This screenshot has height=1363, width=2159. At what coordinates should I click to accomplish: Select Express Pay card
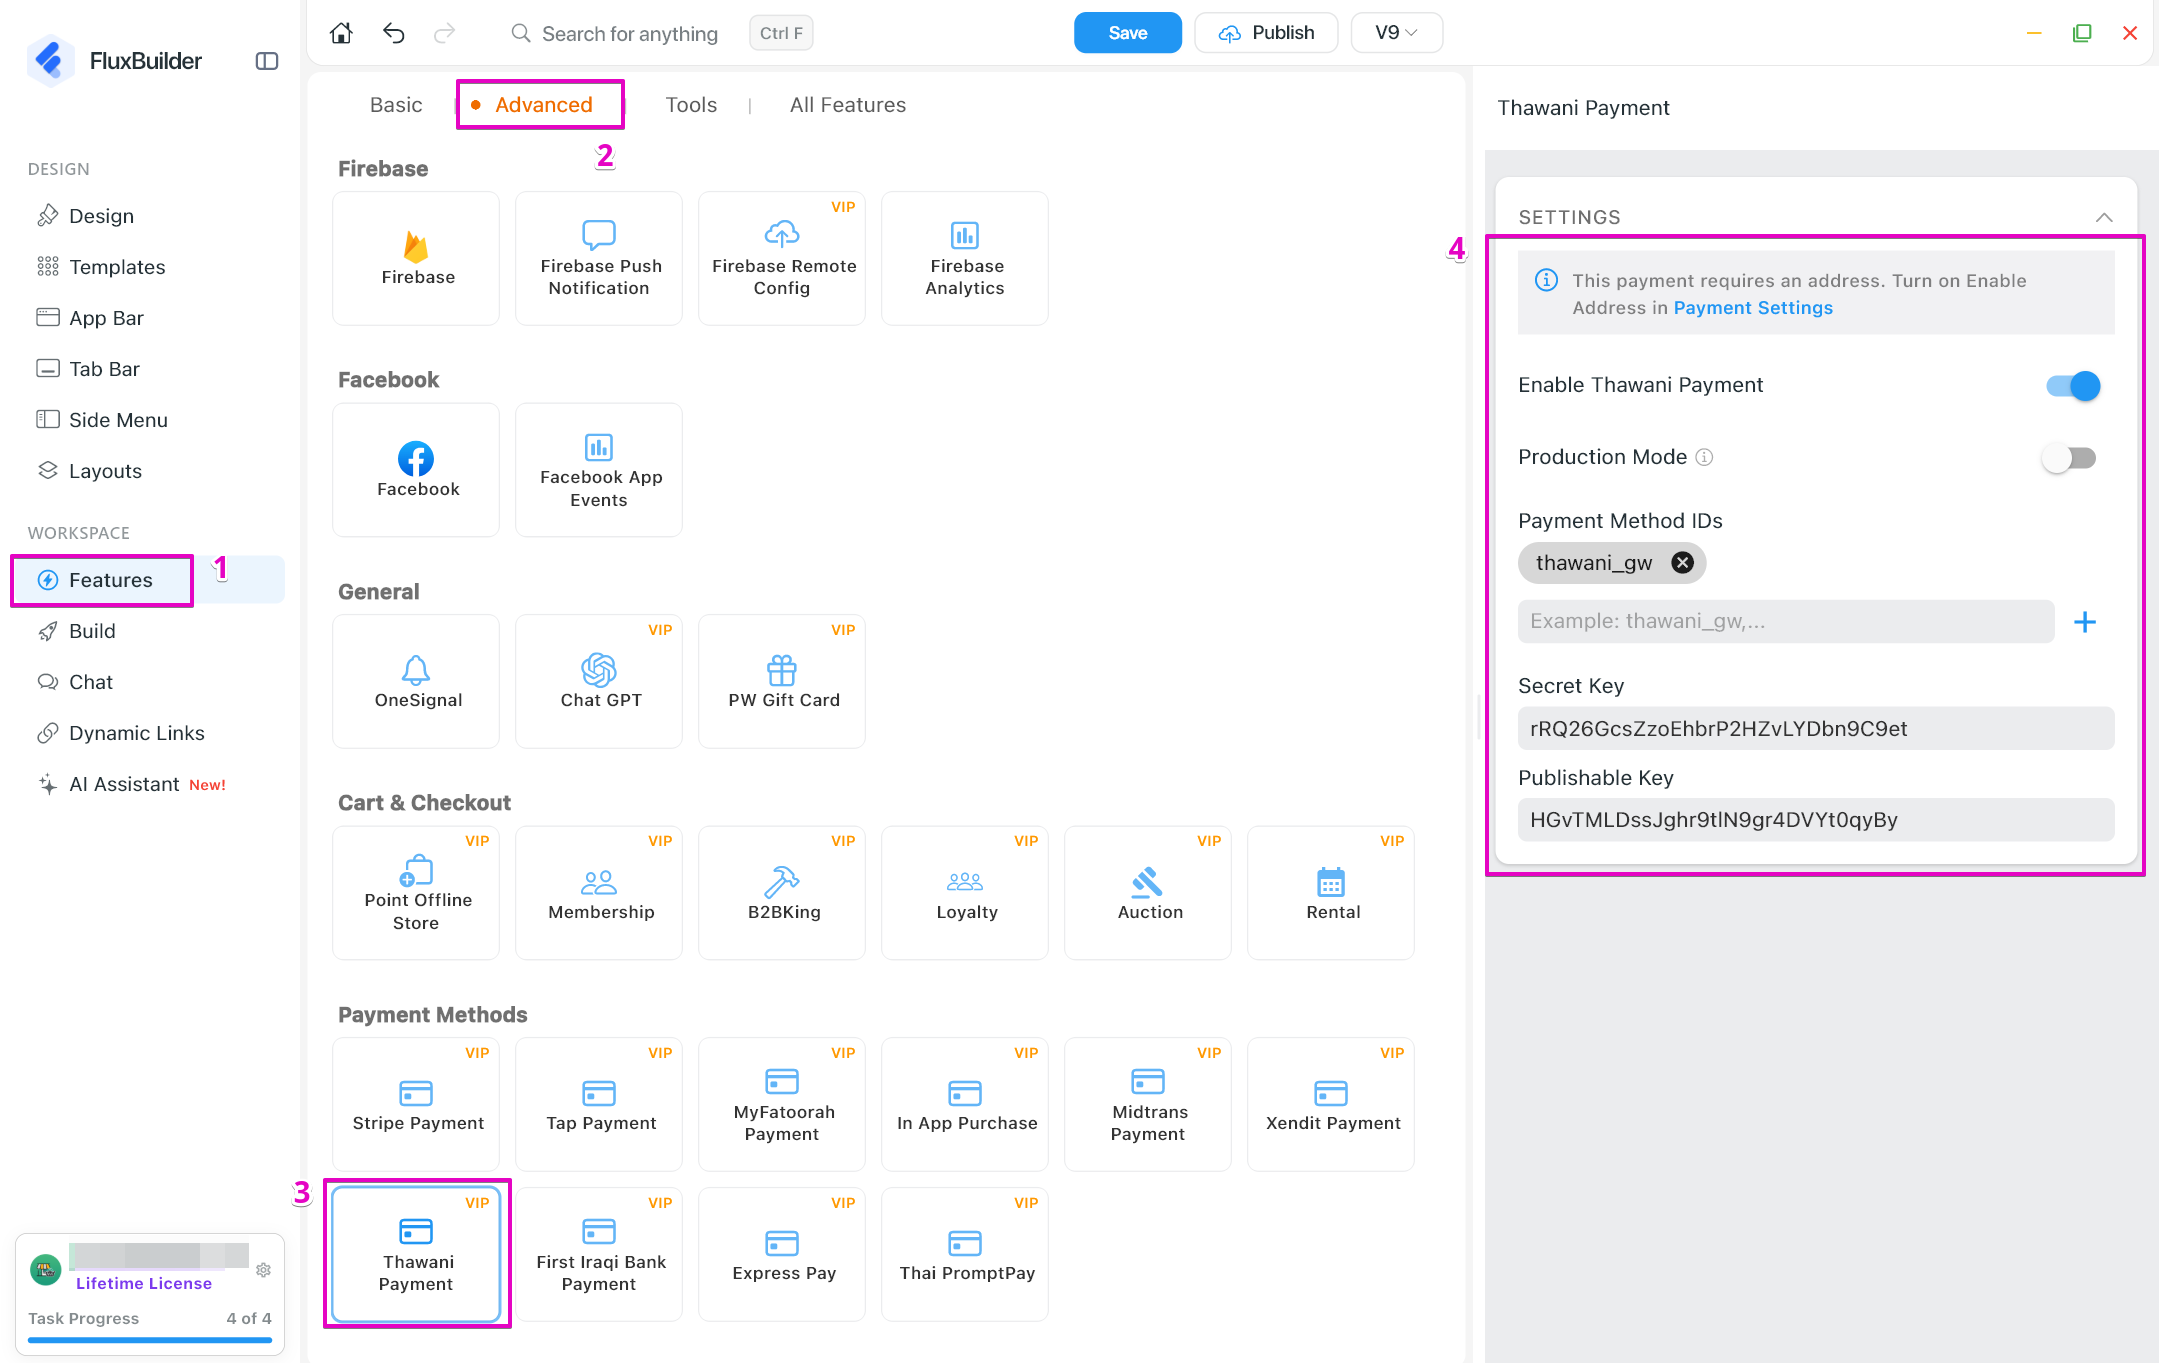782,1254
